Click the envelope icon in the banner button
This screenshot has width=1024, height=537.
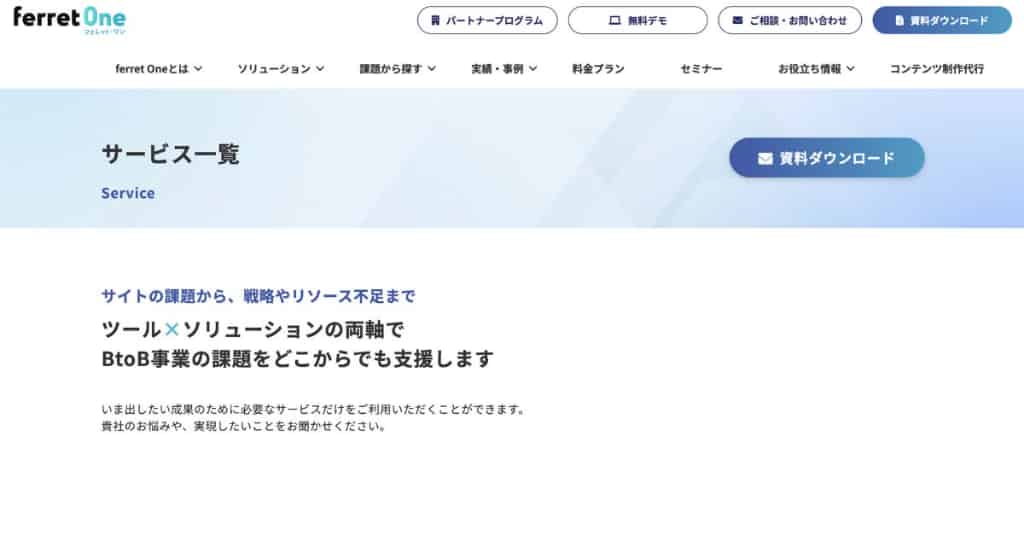coord(765,158)
